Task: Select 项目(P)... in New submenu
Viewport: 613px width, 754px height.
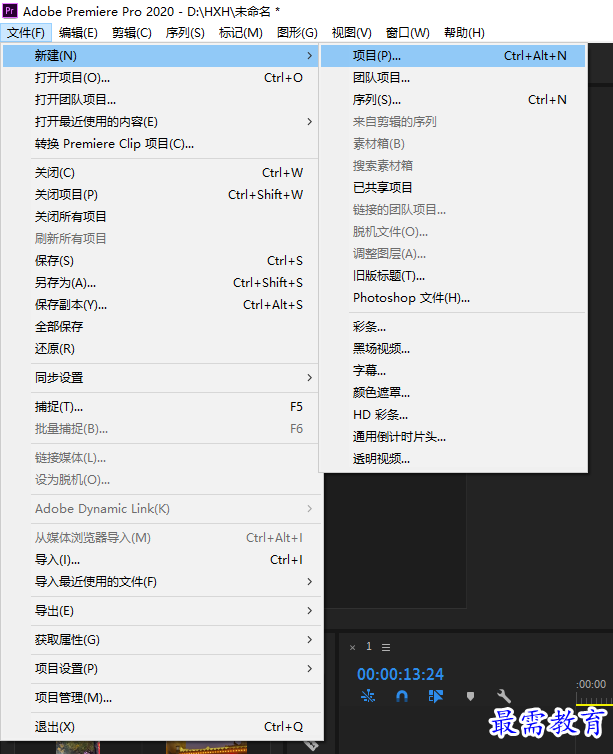Action: coord(453,56)
